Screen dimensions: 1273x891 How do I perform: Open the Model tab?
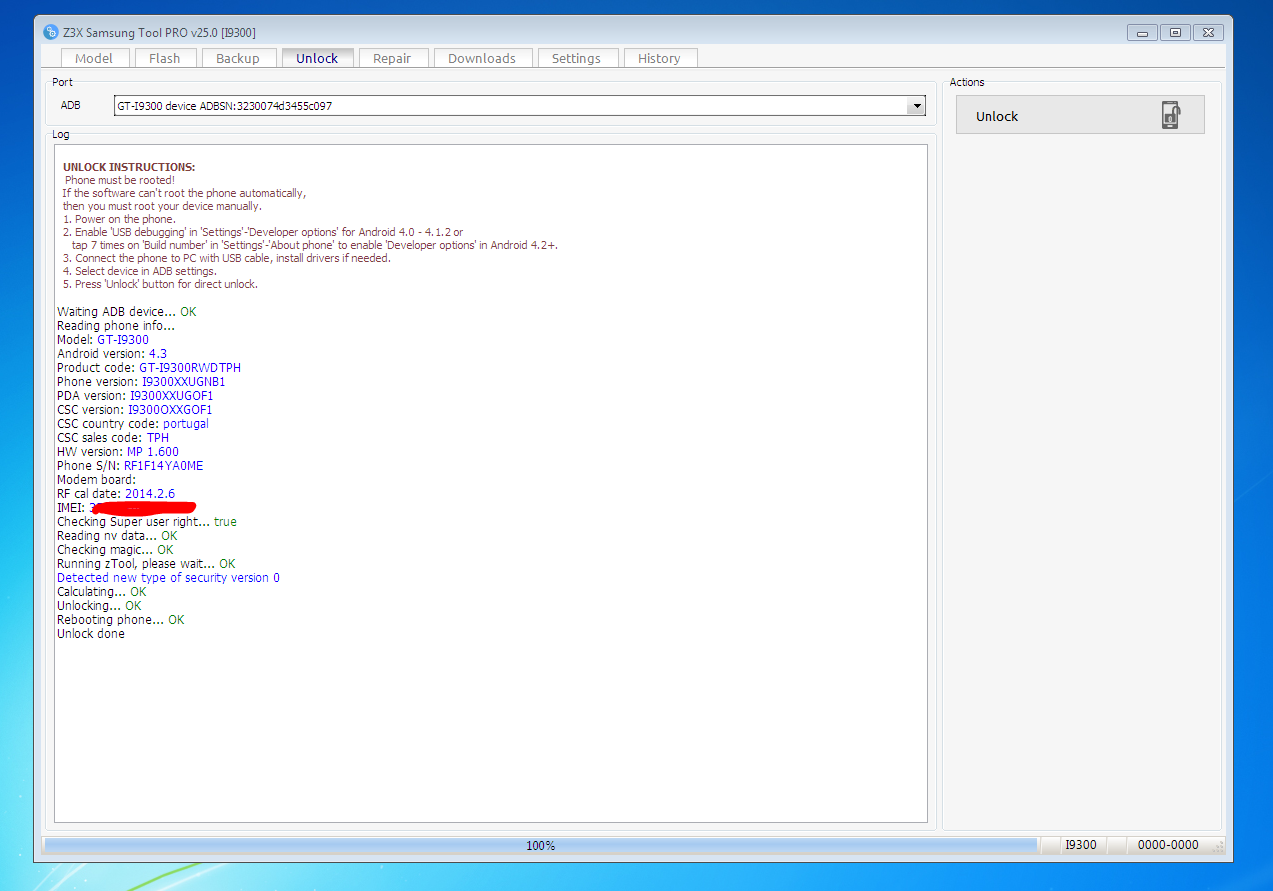(94, 58)
